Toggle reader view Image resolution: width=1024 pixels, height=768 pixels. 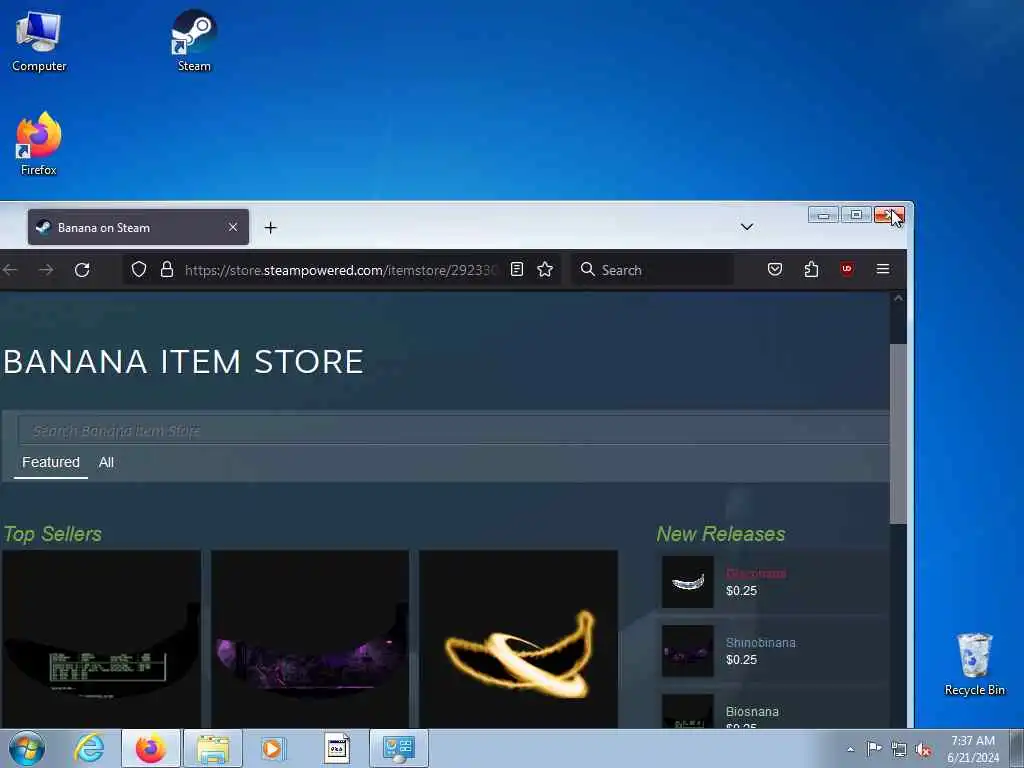[517, 270]
